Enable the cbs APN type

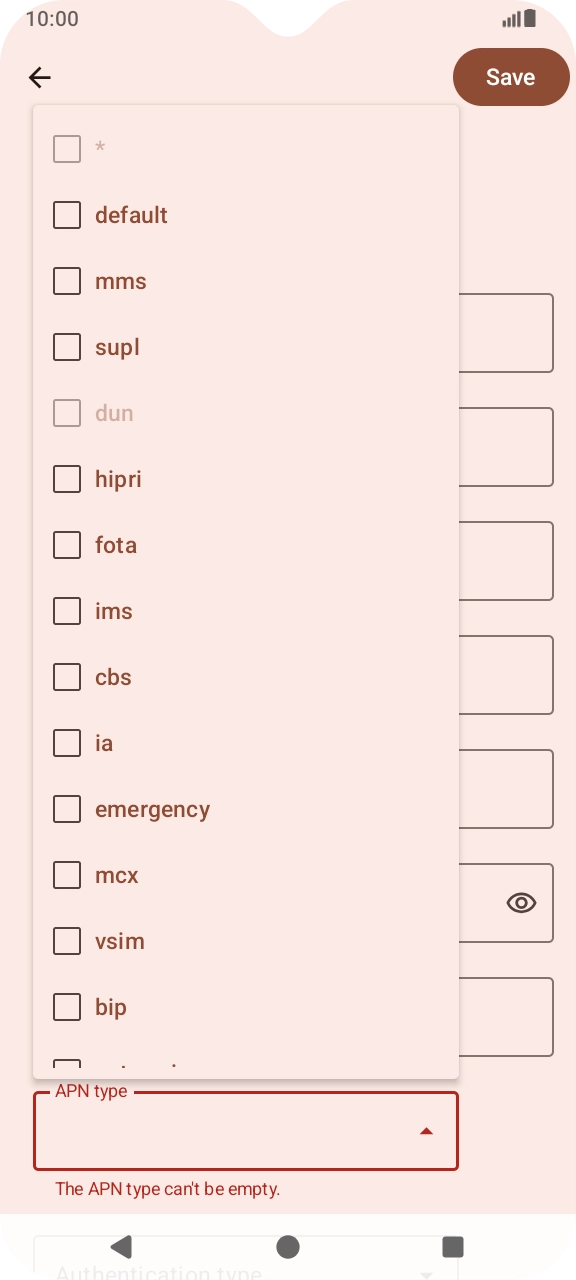tap(66, 677)
